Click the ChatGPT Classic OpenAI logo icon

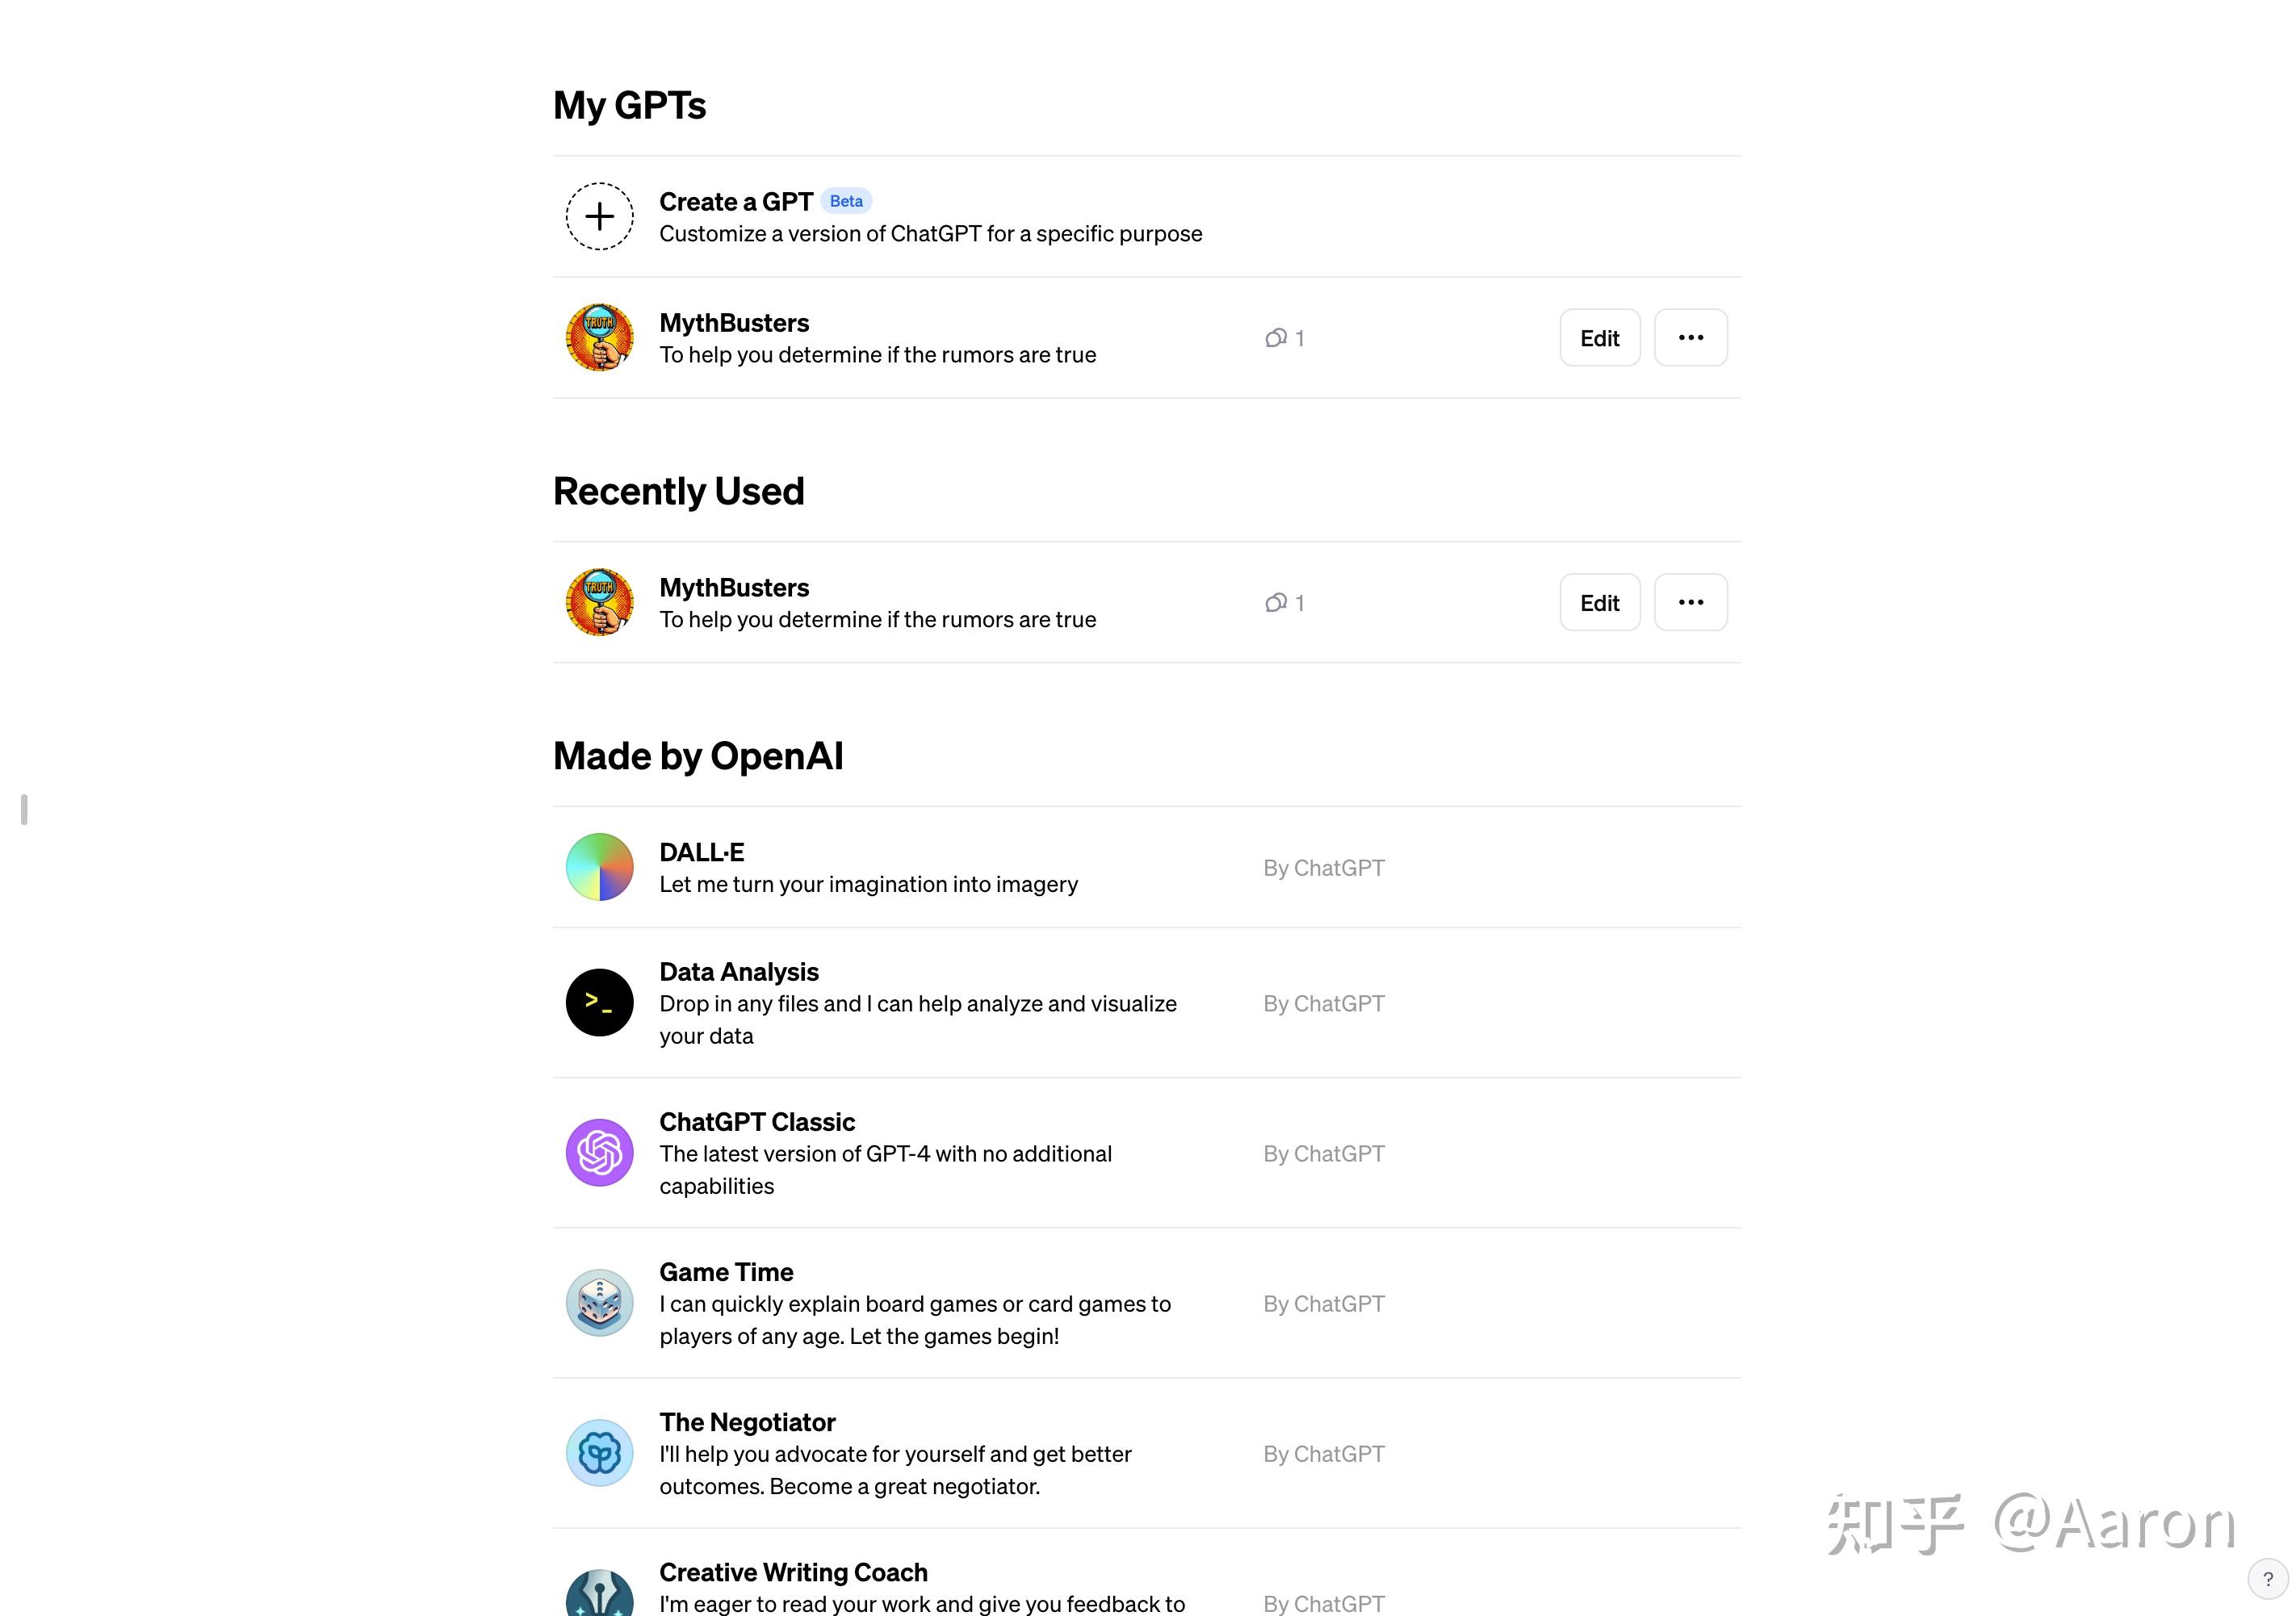pyautogui.click(x=599, y=1152)
